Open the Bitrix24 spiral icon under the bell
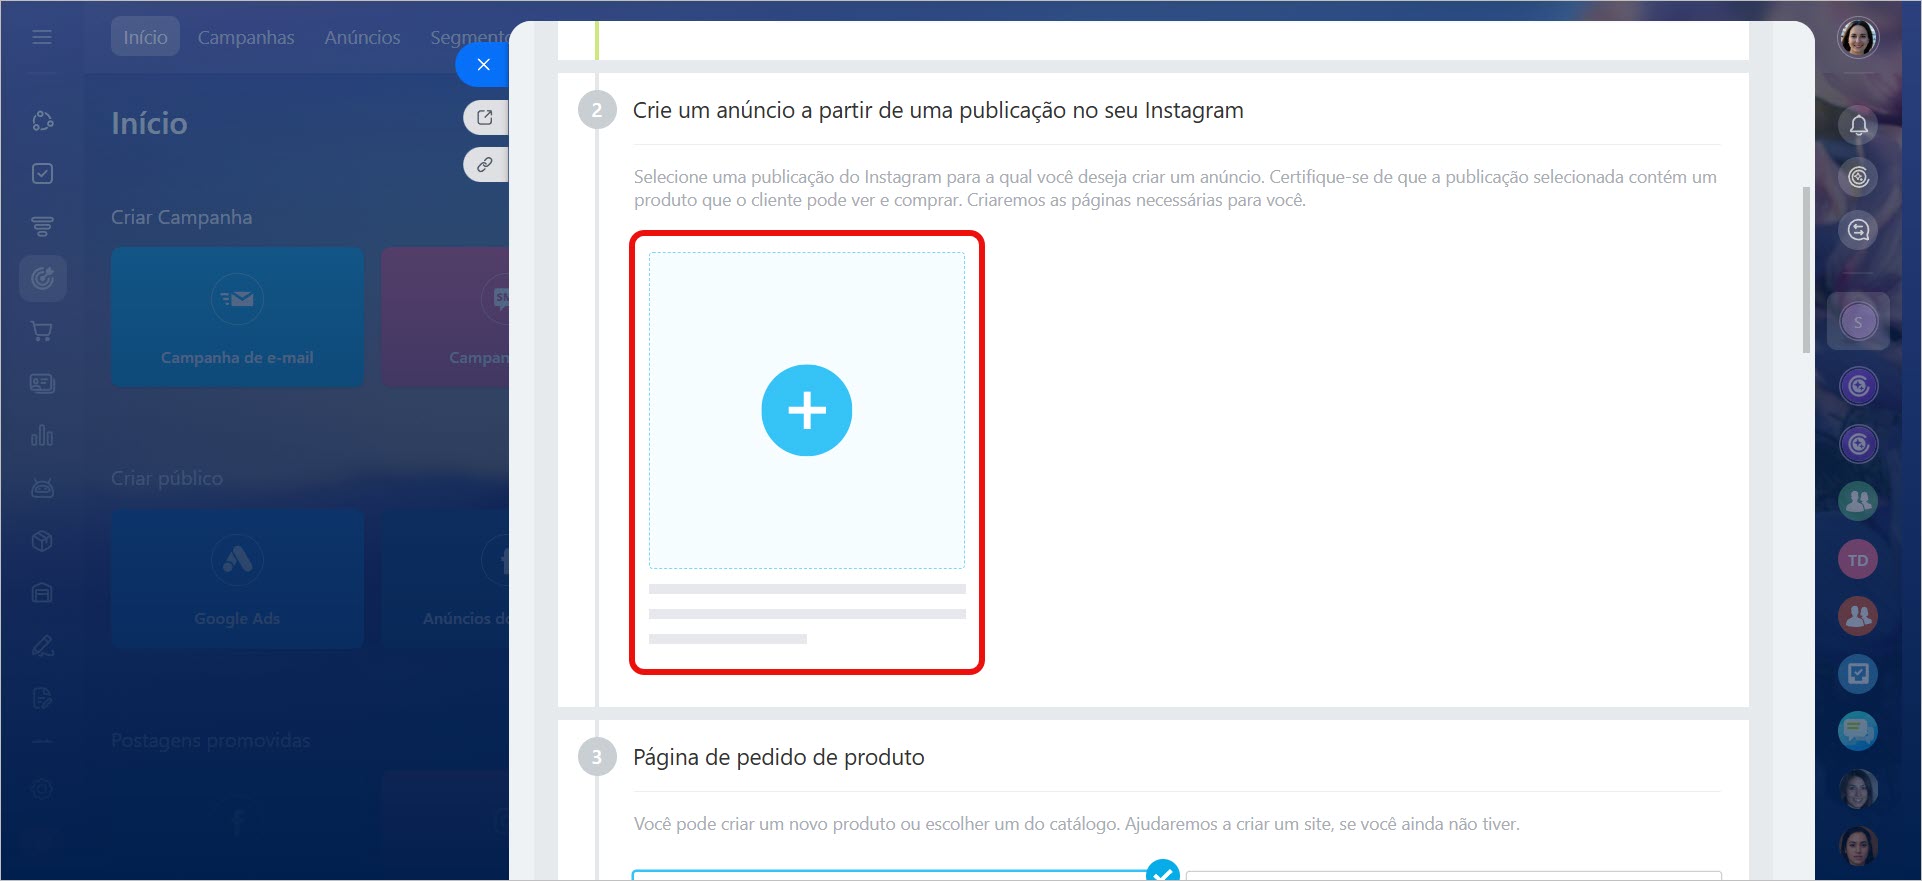 coord(1858,178)
